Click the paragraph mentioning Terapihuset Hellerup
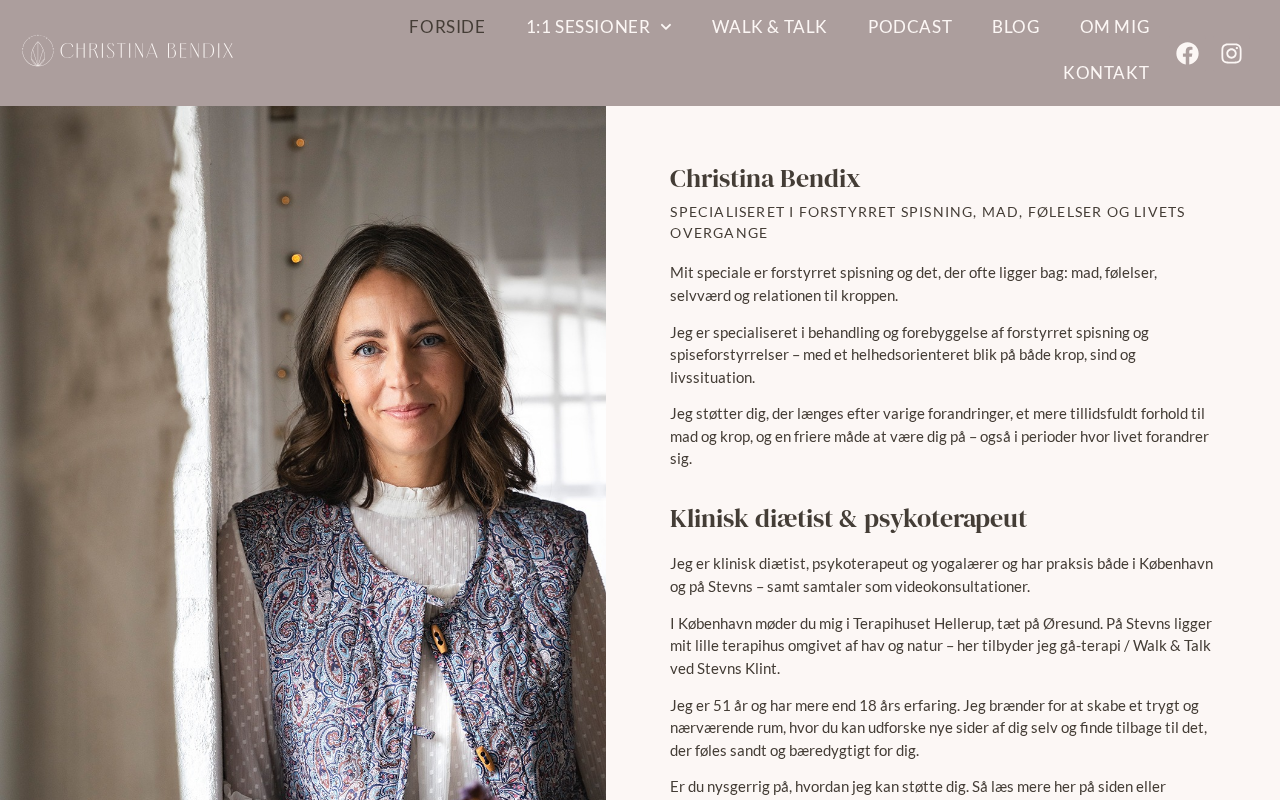Image resolution: width=1280 pixels, height=800 pixels. pyautogui.click(x=942, y=646)
